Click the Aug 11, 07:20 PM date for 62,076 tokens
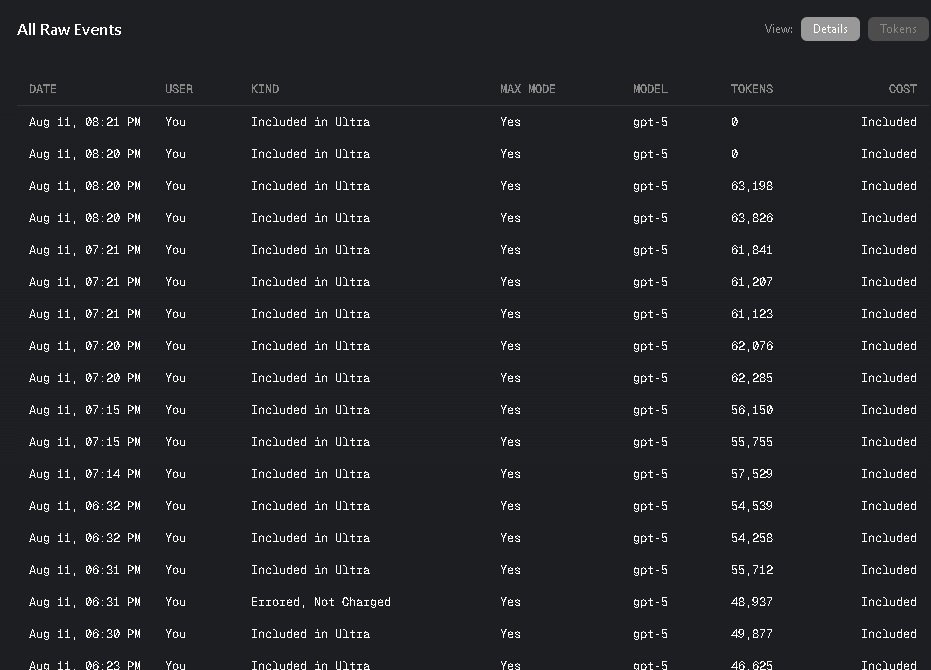The height and width of the screenshot is (670, 931). click(x=85, y=346)
